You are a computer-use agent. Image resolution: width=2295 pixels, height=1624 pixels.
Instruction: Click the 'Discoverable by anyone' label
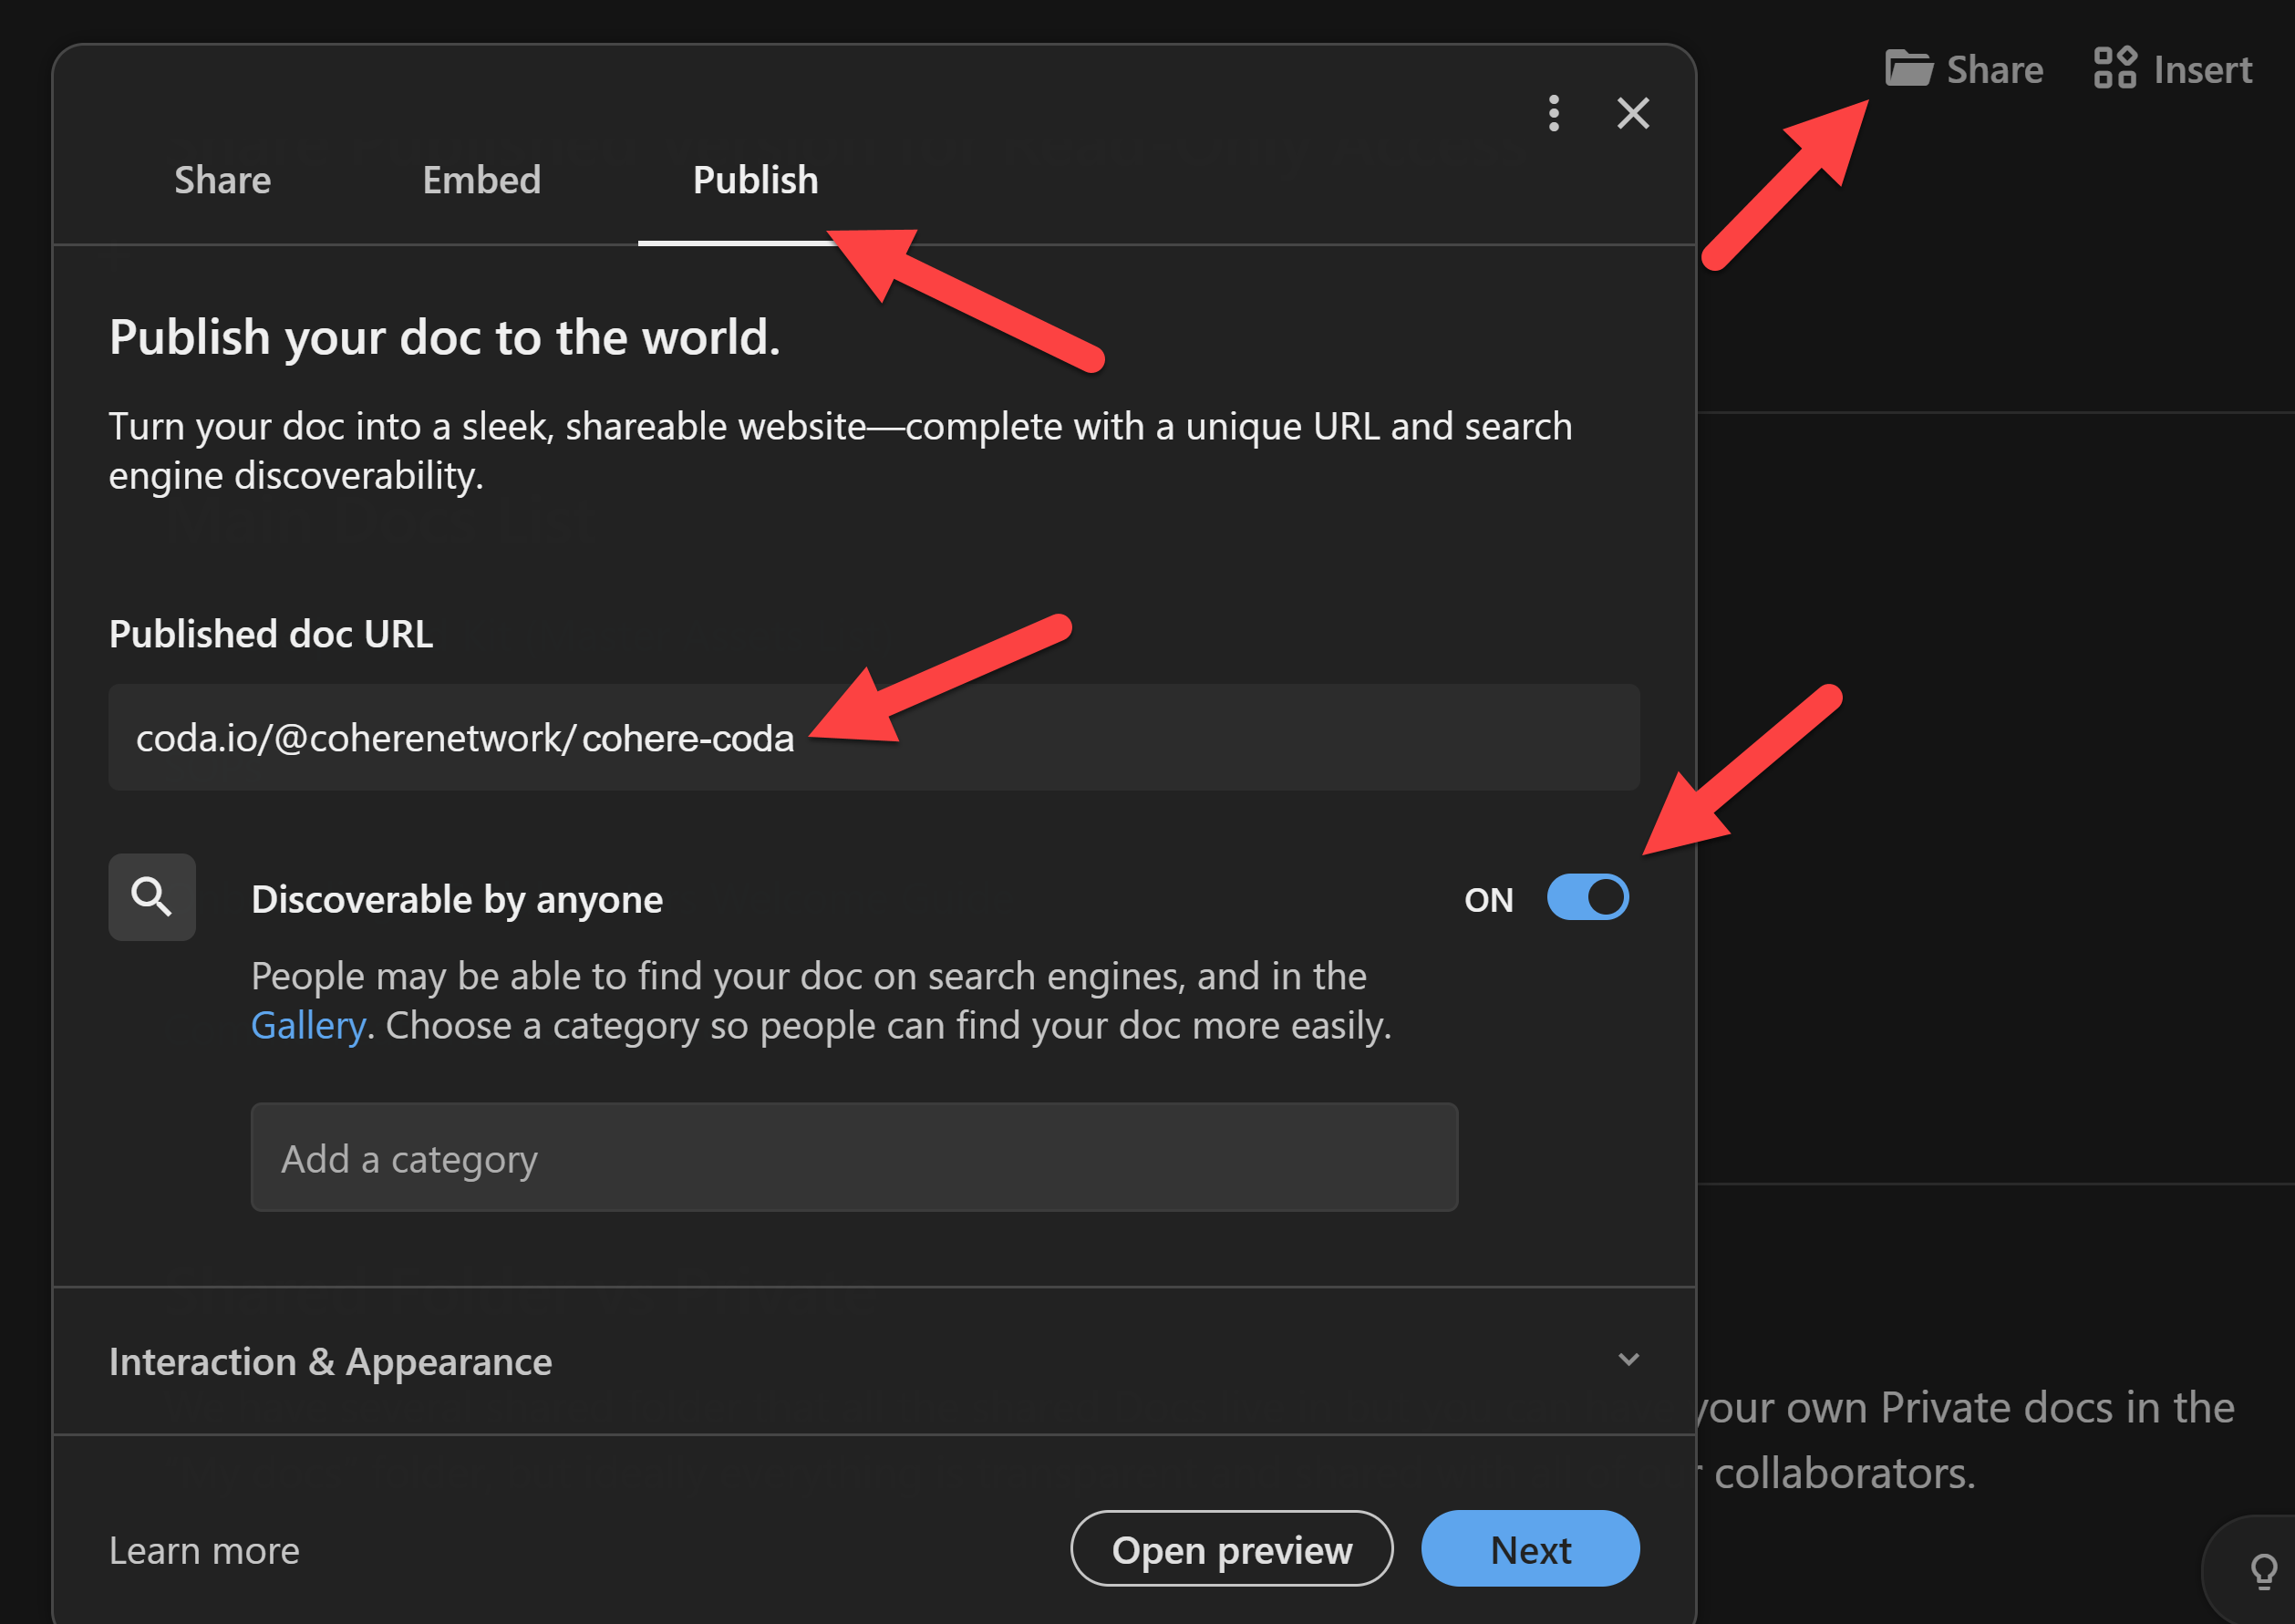tap(457, 899)
